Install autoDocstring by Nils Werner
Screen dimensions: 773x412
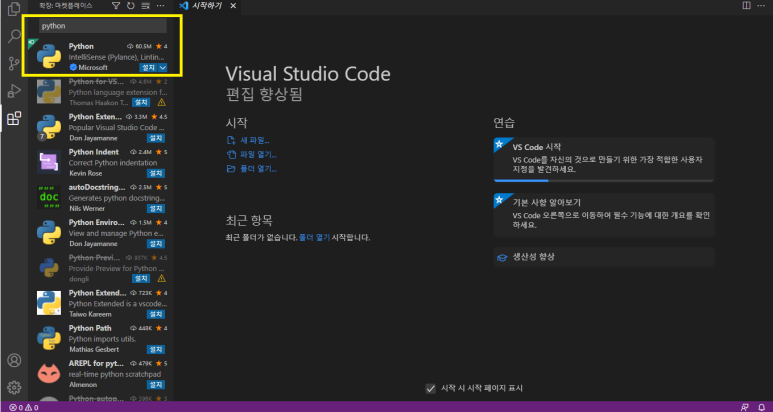click(156, 208)
